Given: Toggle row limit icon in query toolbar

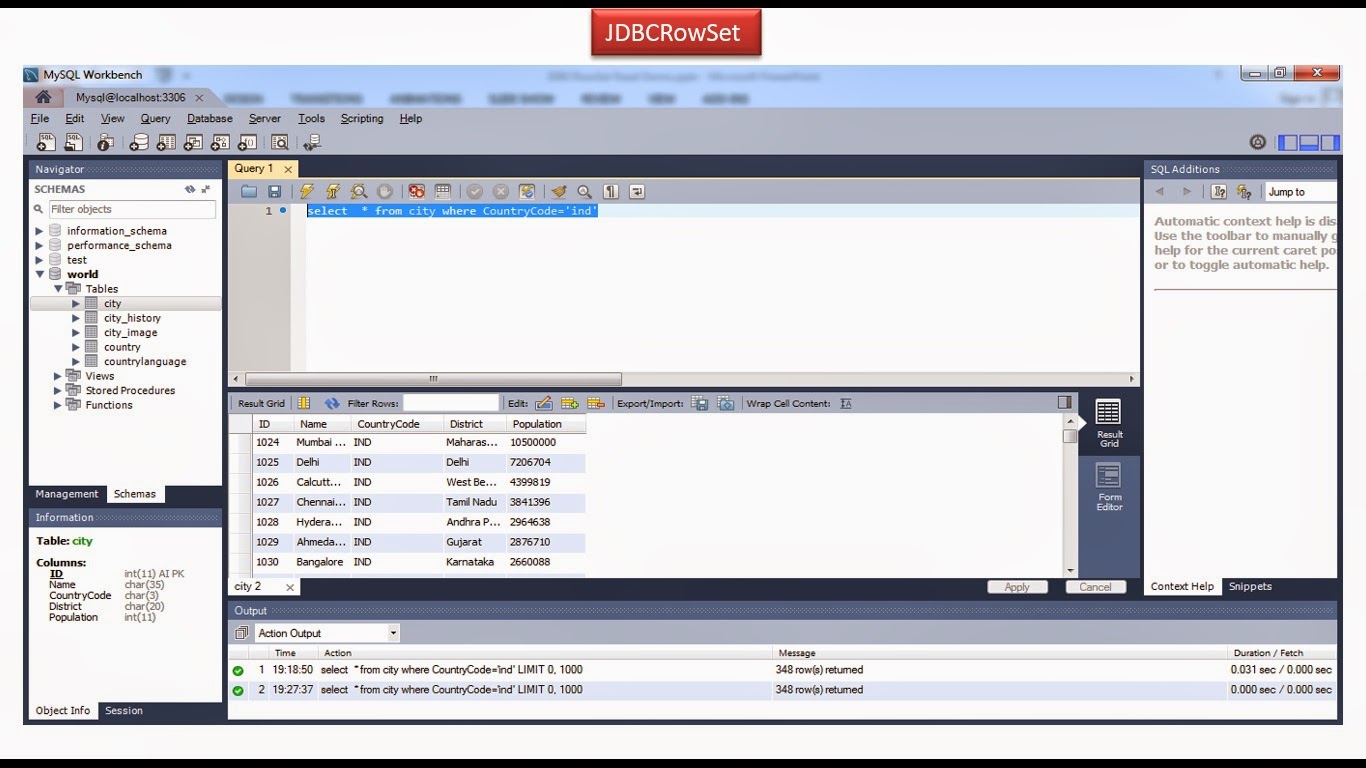Looking at the screenshot, I should tap(443, 191).
